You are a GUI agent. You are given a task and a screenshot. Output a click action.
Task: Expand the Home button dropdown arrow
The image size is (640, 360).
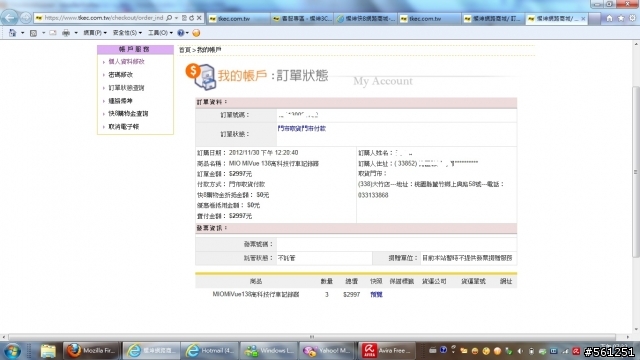tap(22, 33)
